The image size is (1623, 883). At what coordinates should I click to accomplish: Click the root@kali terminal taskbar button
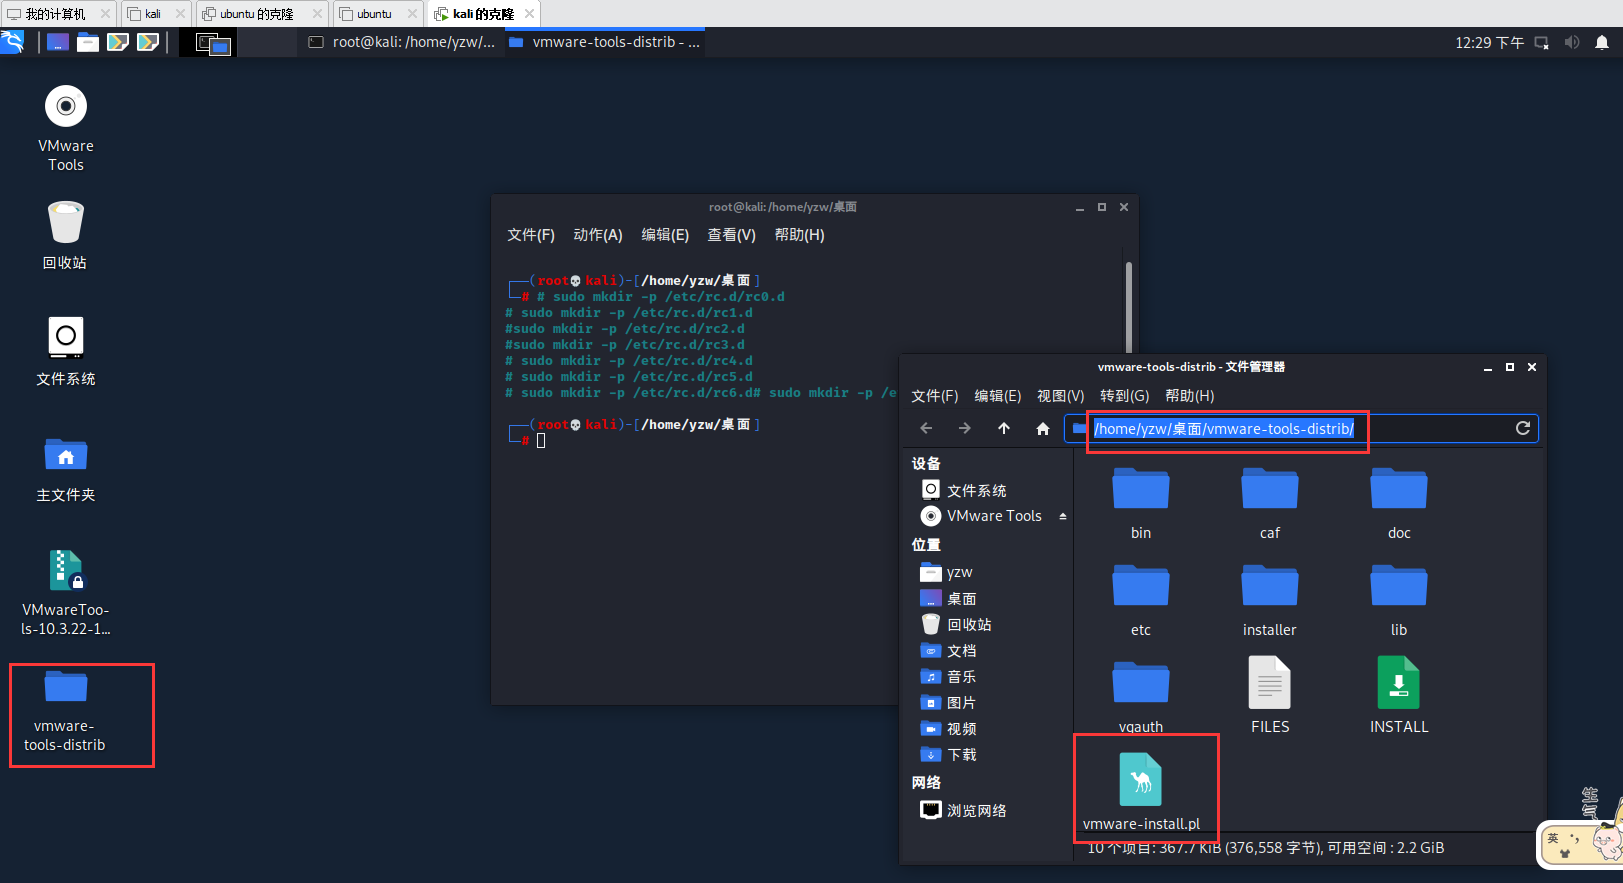tap(402, 42)
